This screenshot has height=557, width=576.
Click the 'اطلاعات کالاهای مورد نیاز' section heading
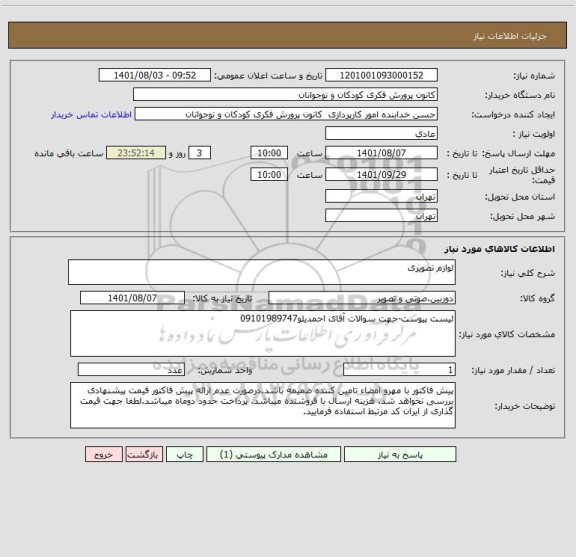point(500,249)
